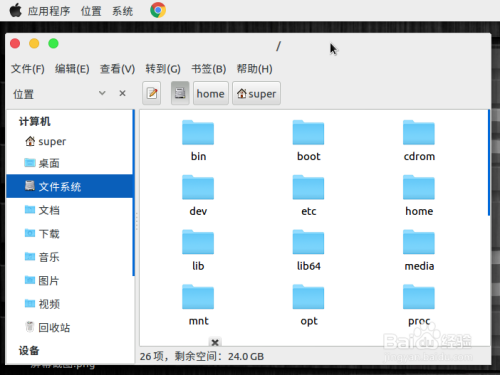Select 桌面 in the sidebar

[69, 163]
